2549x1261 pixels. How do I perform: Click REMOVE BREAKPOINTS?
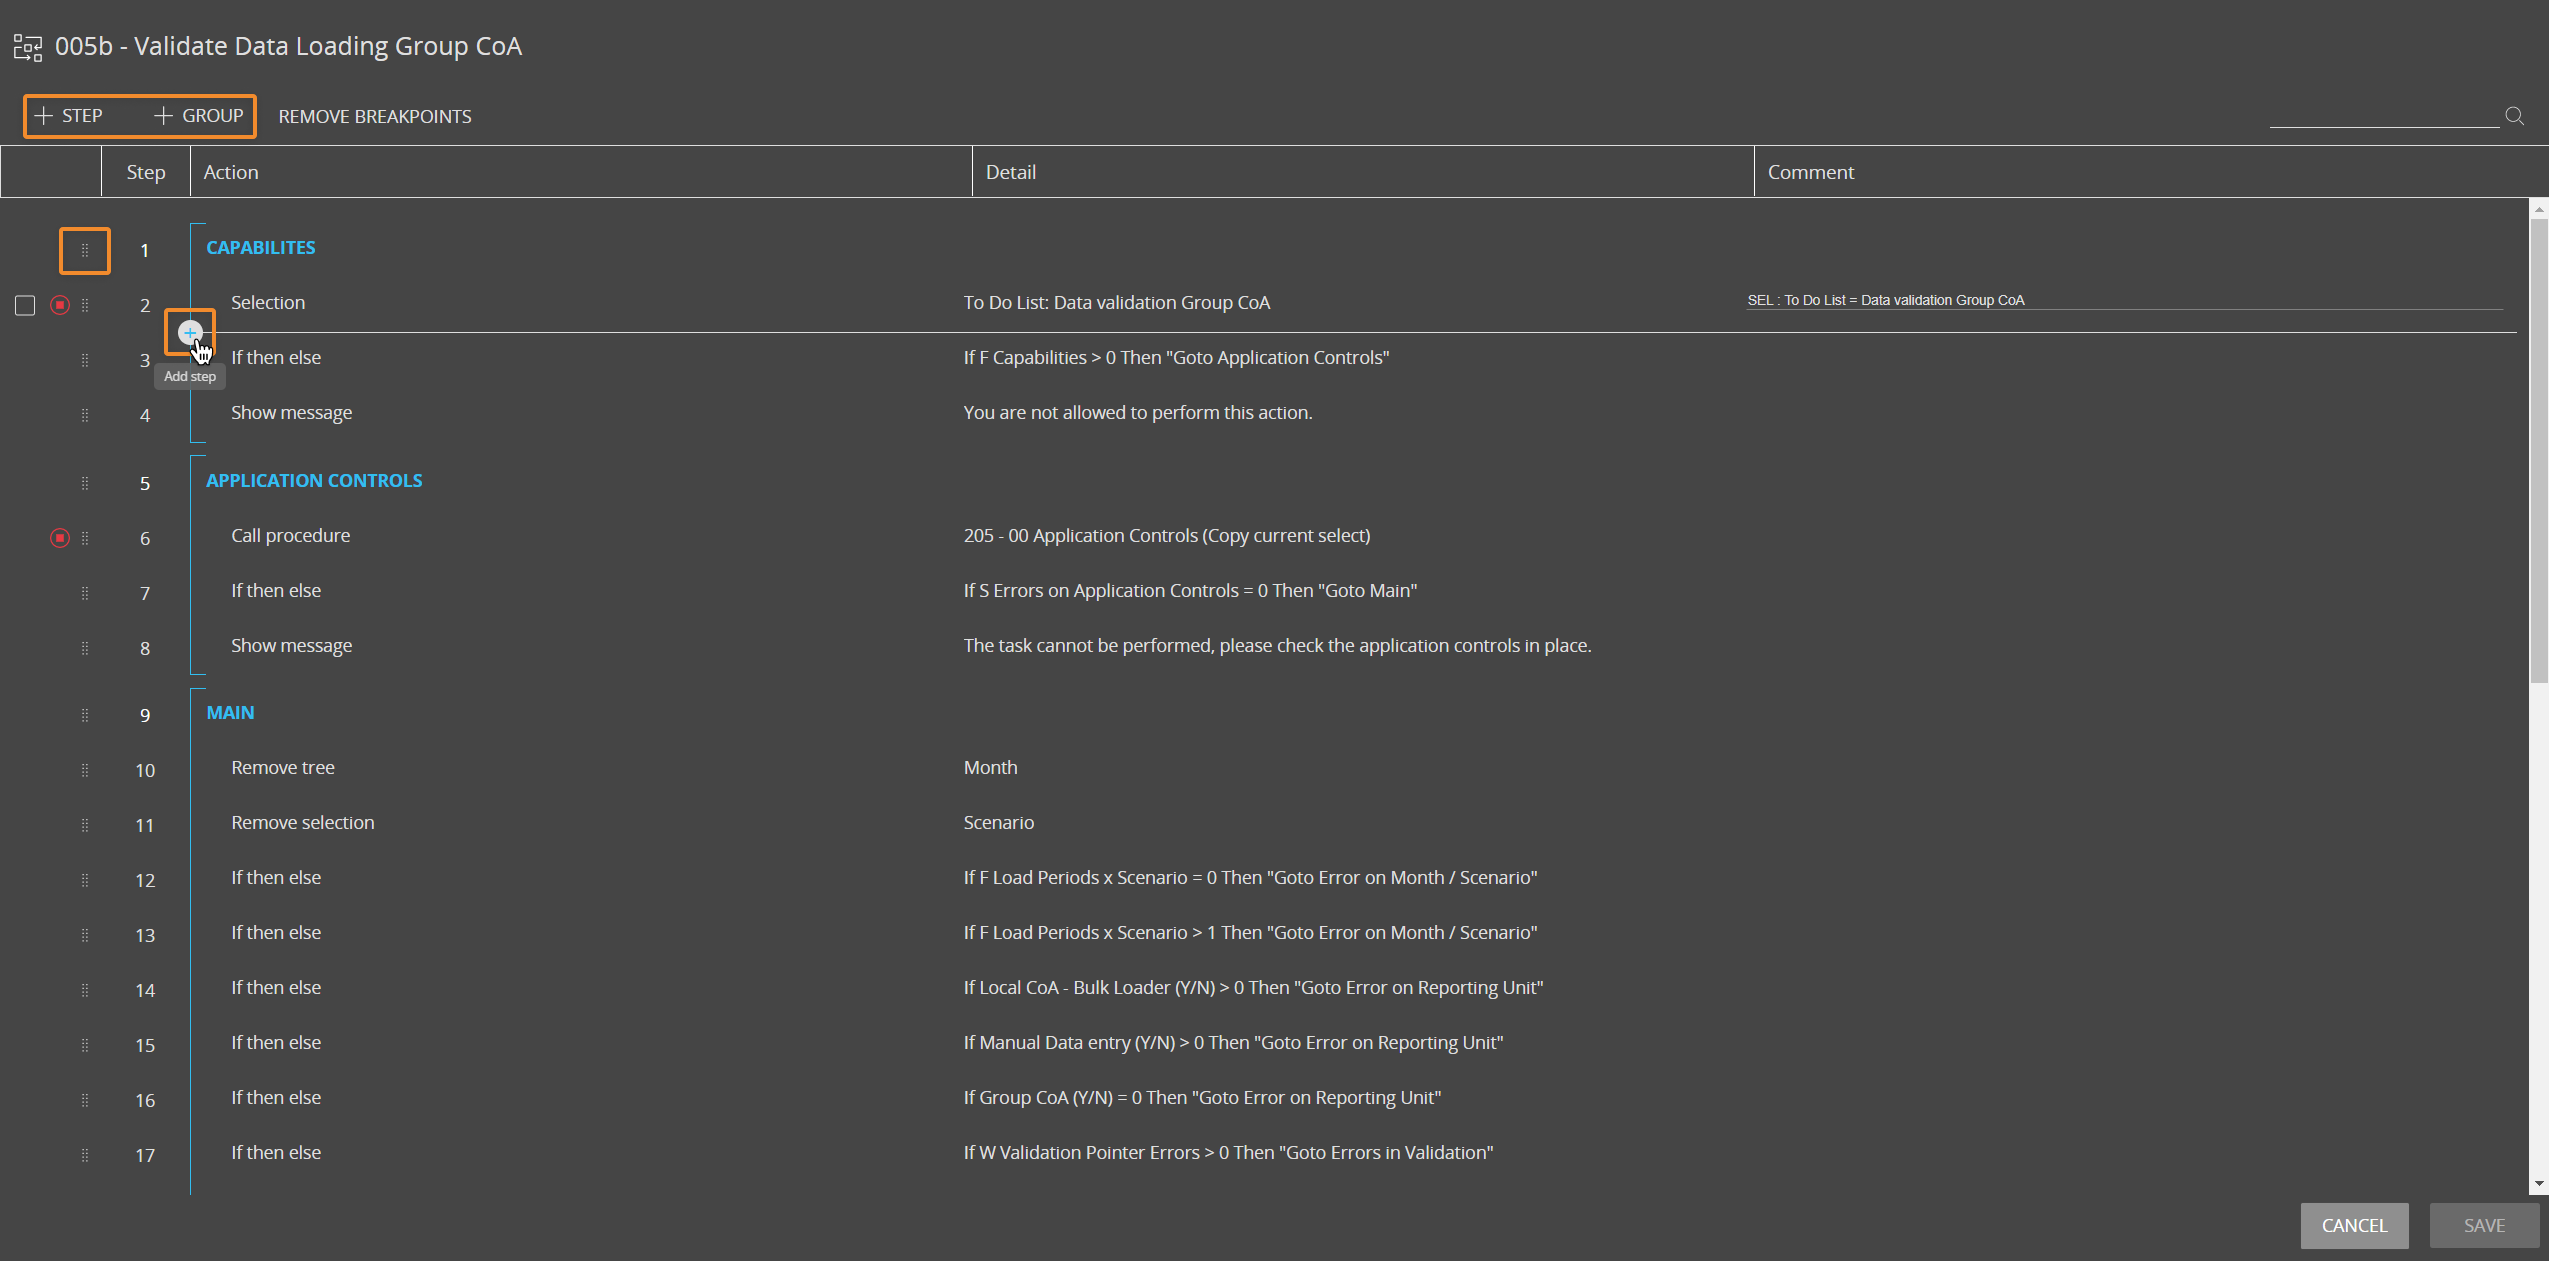375,117
